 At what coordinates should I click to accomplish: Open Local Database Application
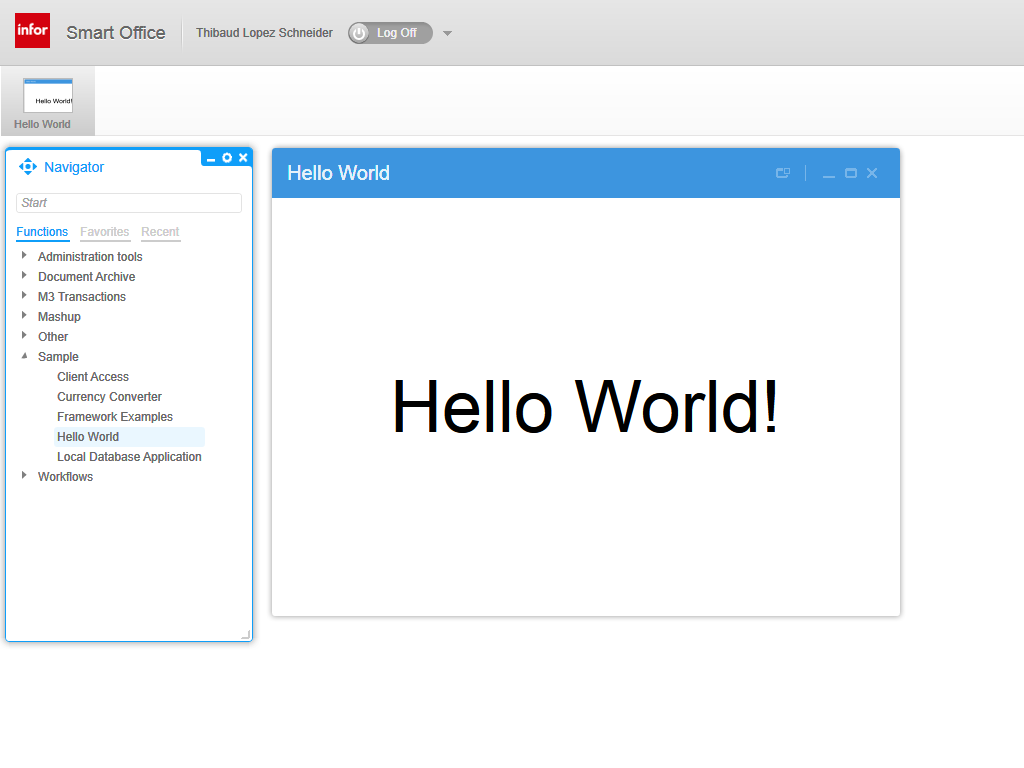129,457
